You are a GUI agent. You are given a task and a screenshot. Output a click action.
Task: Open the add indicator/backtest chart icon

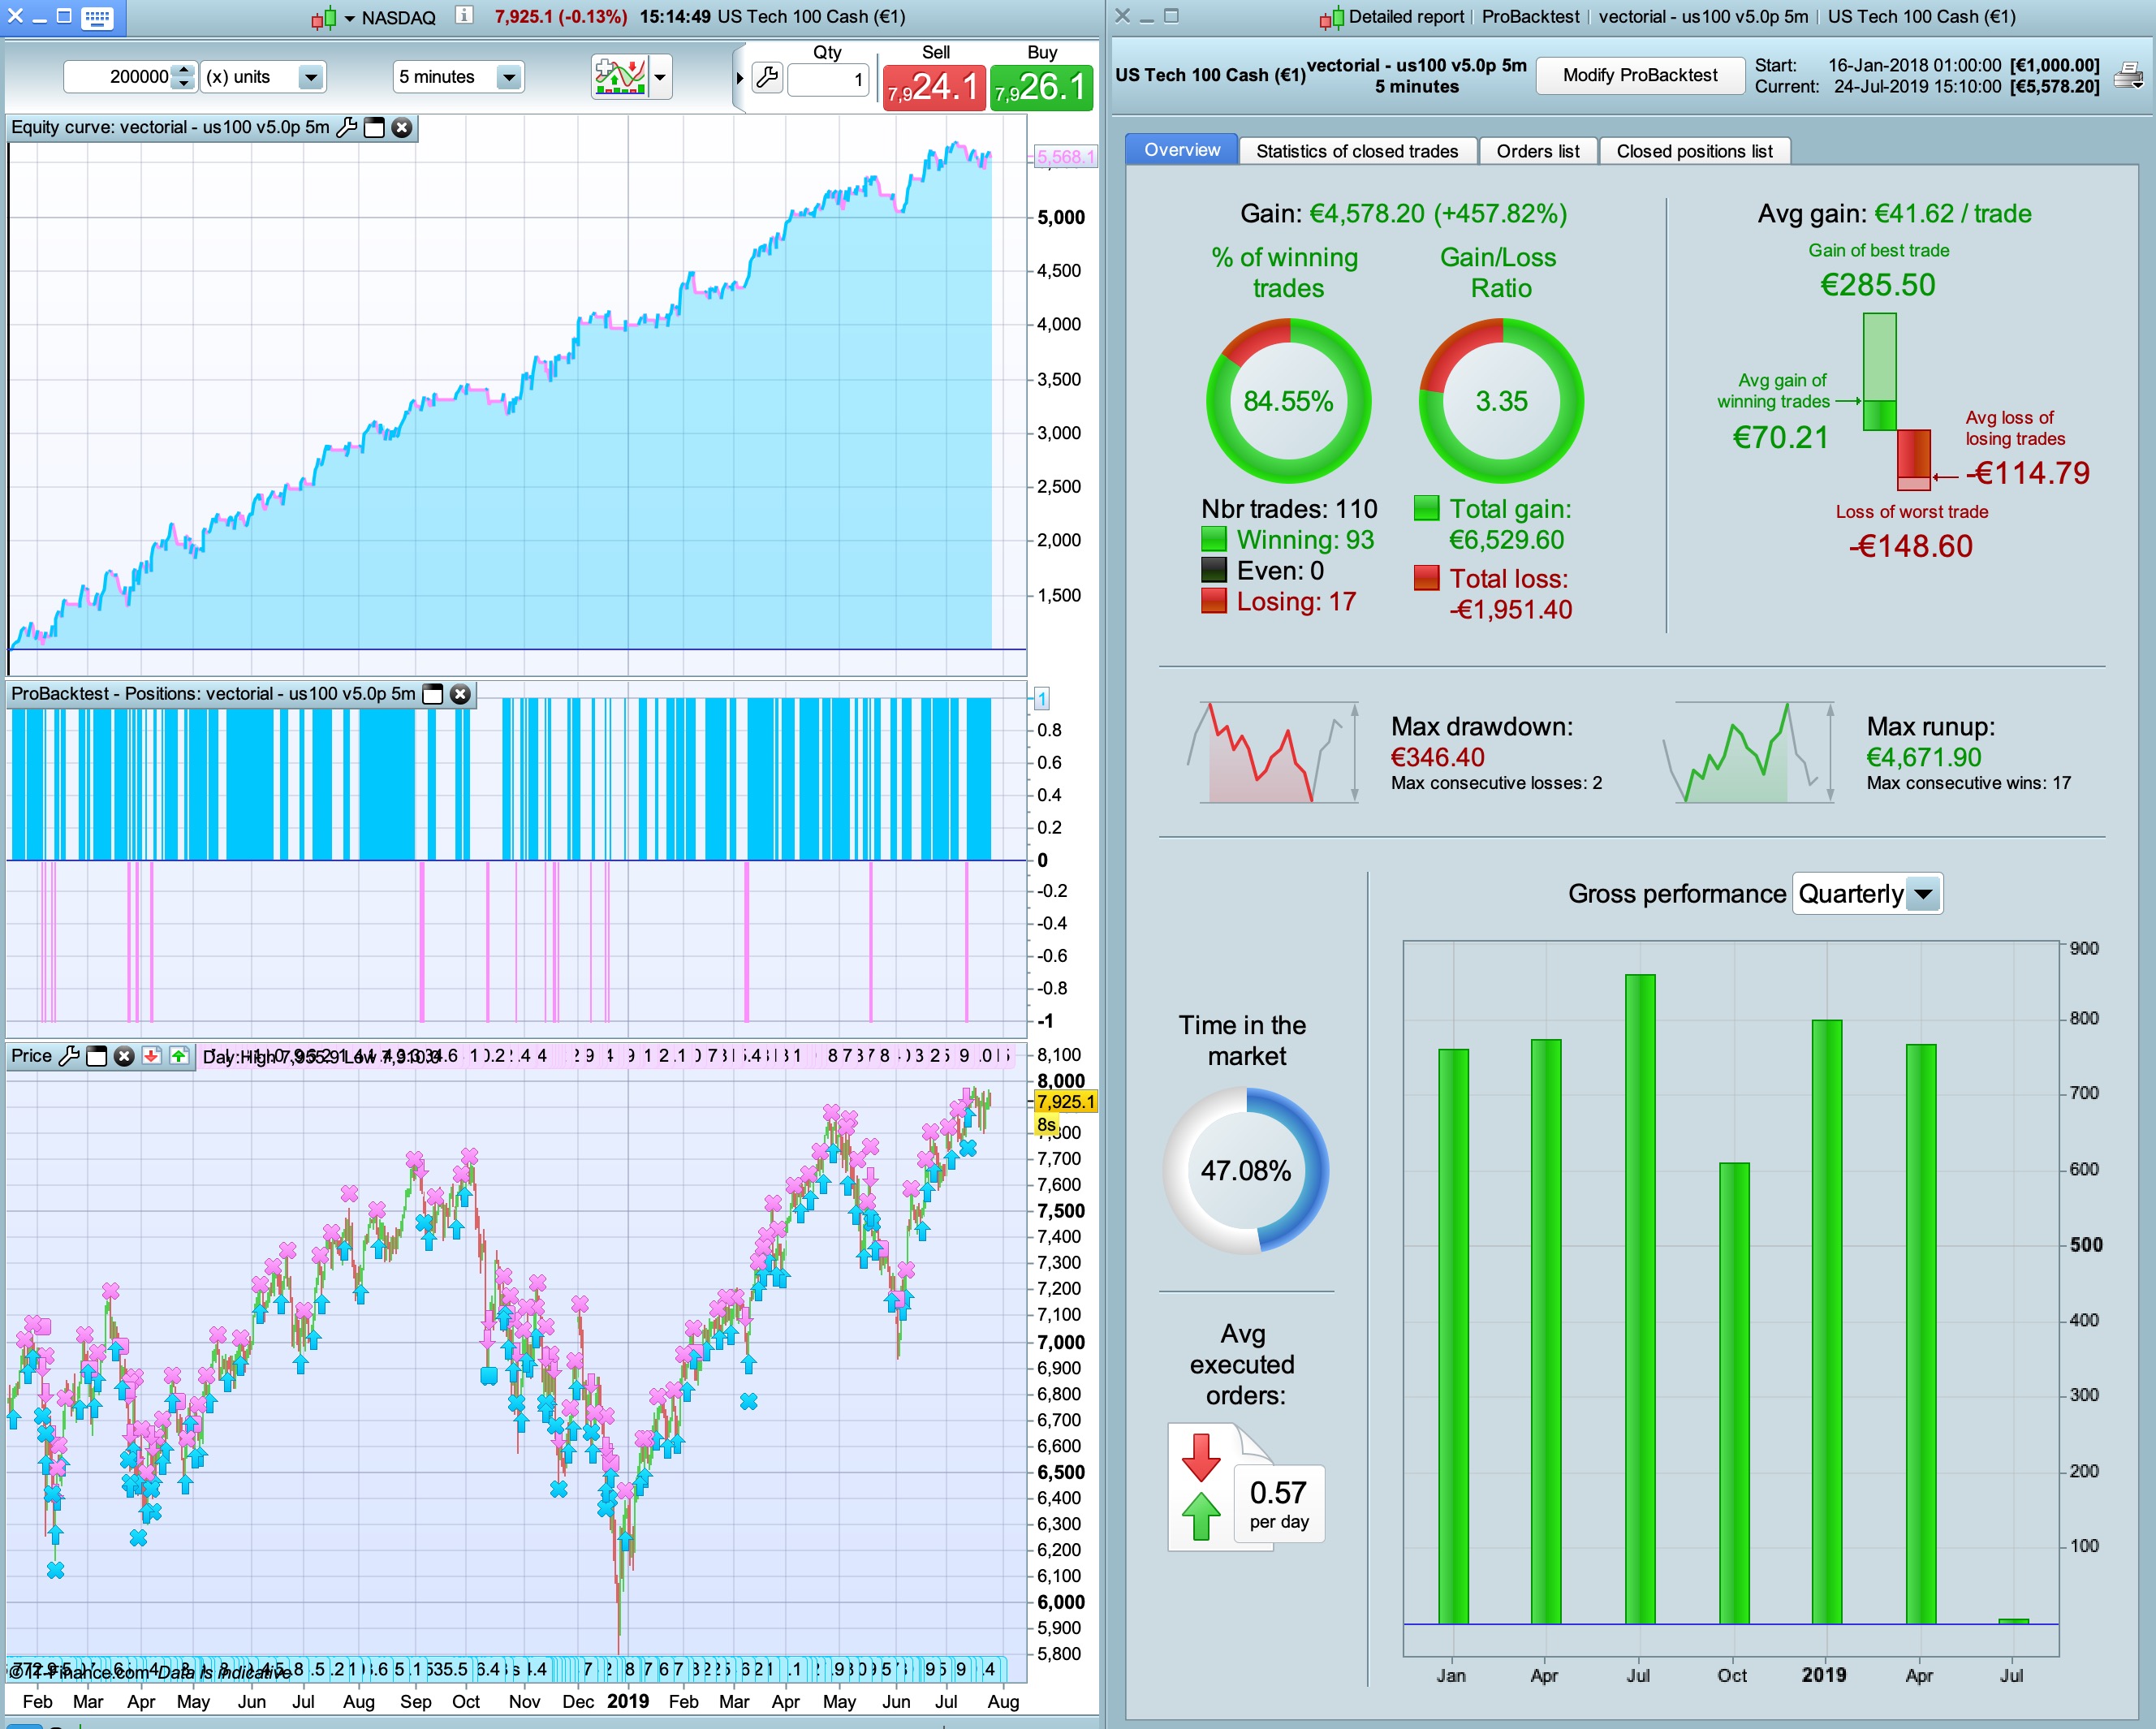coord(620,77)
